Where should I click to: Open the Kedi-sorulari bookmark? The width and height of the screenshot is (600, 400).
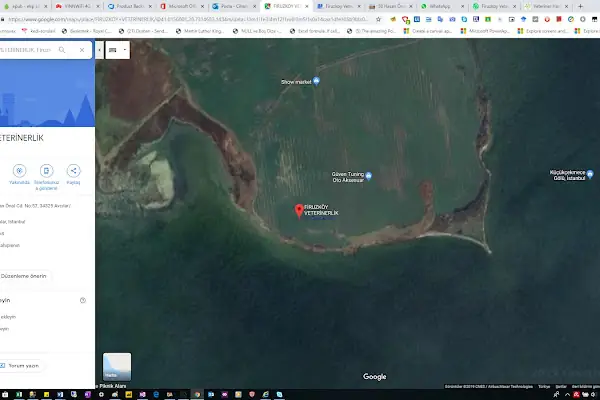tap(39, 31)
